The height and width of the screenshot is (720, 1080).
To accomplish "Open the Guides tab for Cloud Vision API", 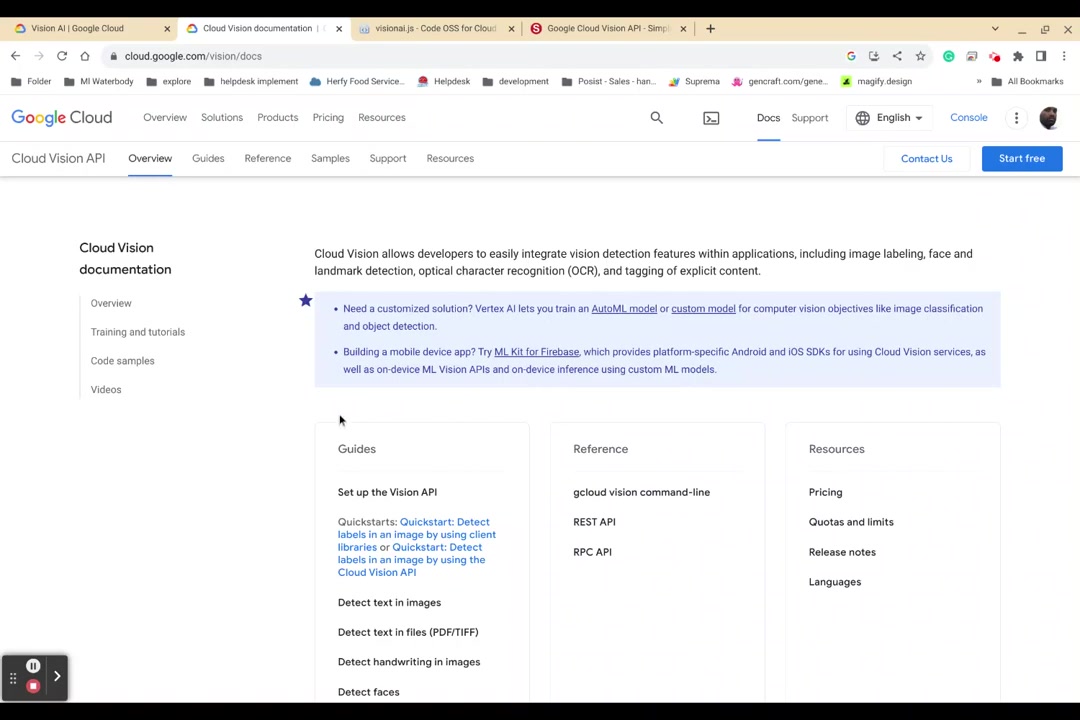I will 207,158.
